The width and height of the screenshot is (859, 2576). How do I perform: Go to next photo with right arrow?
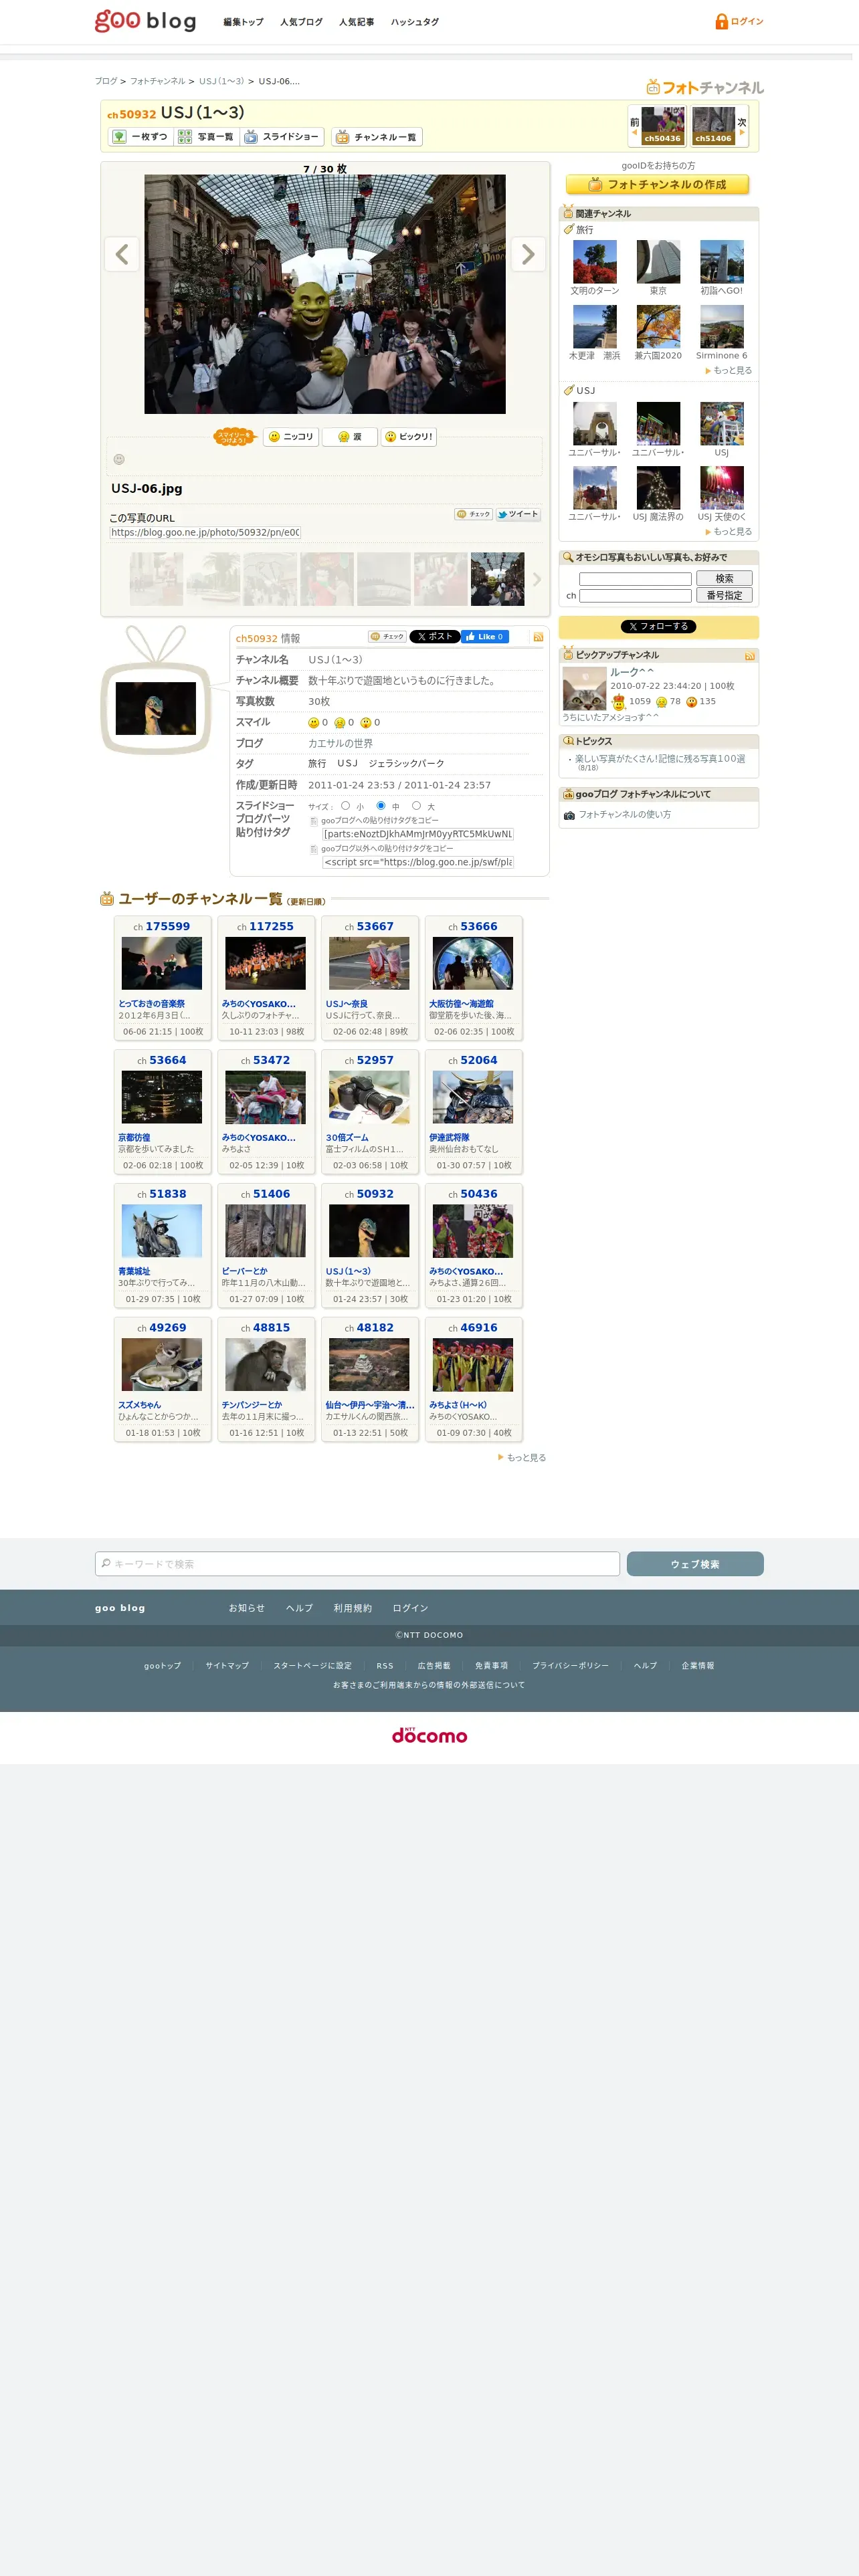pyautogui.click(x=528, y=254)
